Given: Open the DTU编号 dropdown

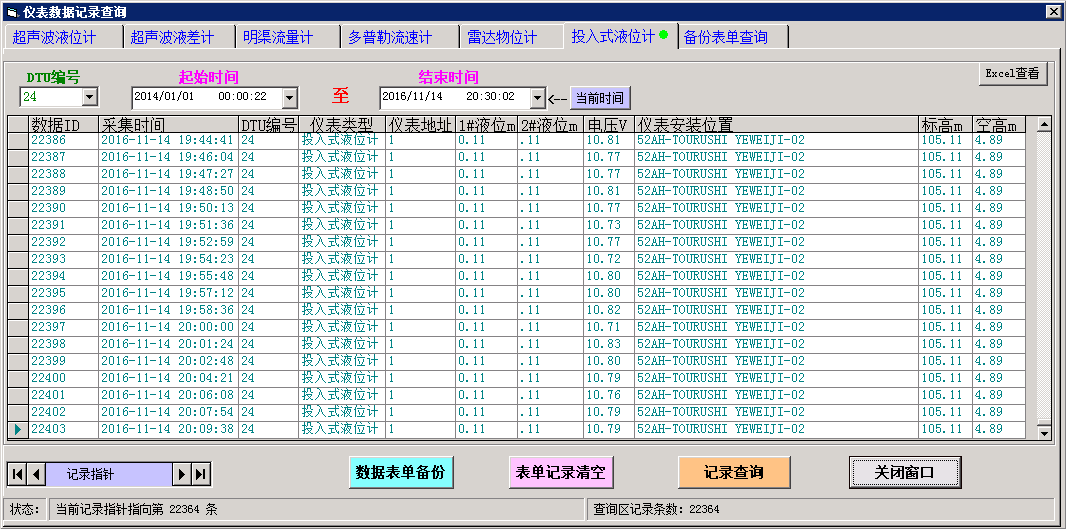Looking at the screenshot, I should point(89,97).
